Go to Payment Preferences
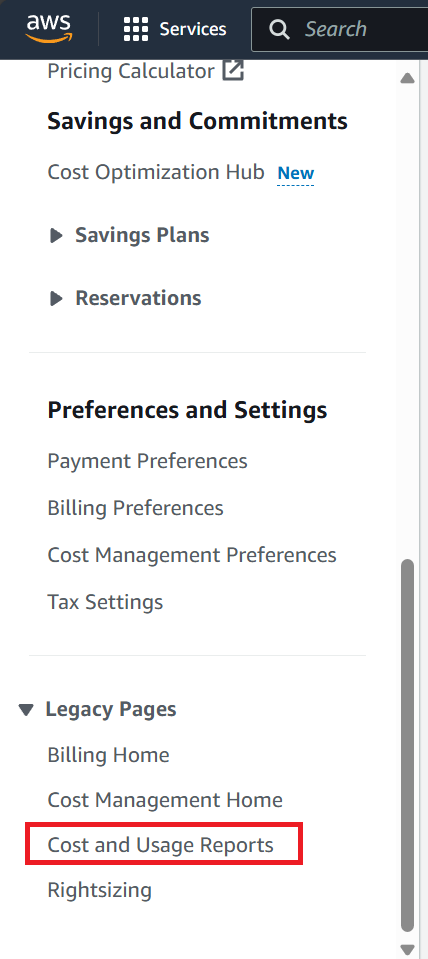This screenshot has height=959, width=428. tap(147, 461)
